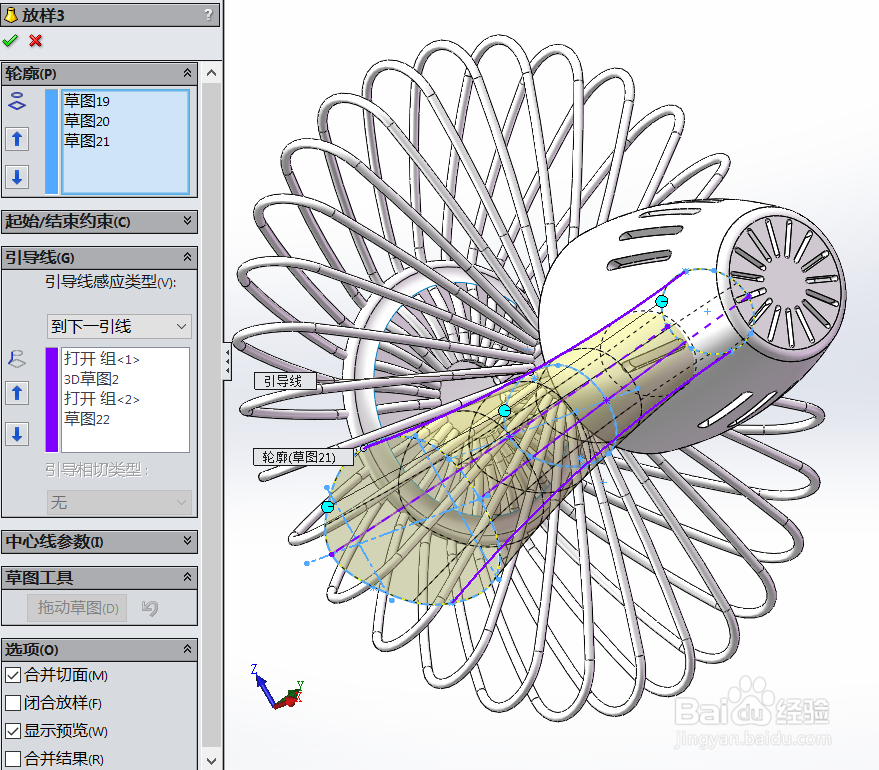Select 打开 组<2> guide curve
Screen dimensions: 879x770
click(x=101, y=399)
